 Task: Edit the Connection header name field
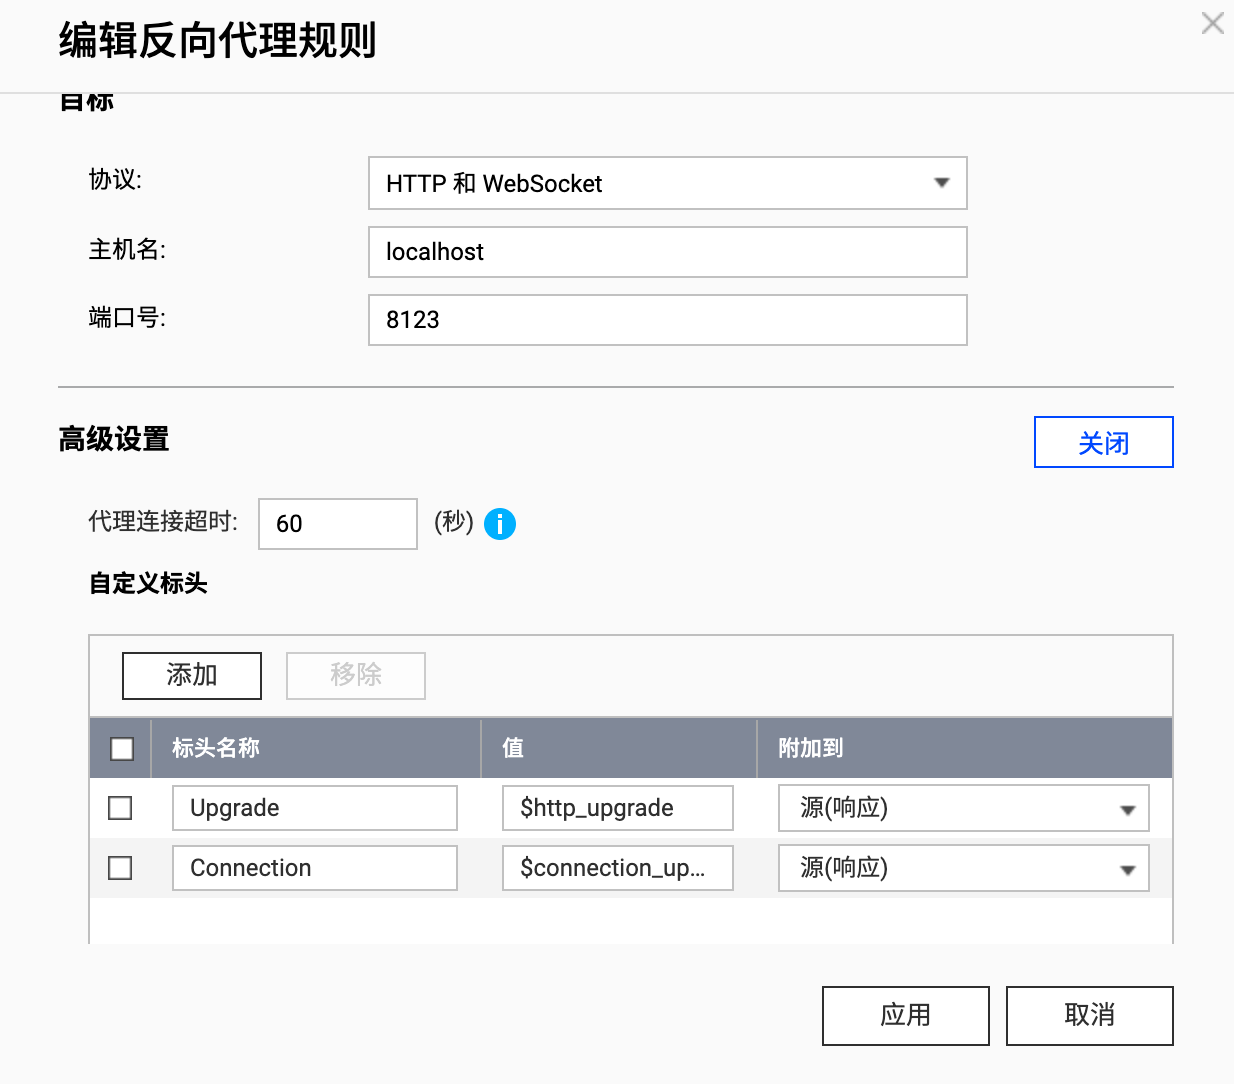(314, 868)
